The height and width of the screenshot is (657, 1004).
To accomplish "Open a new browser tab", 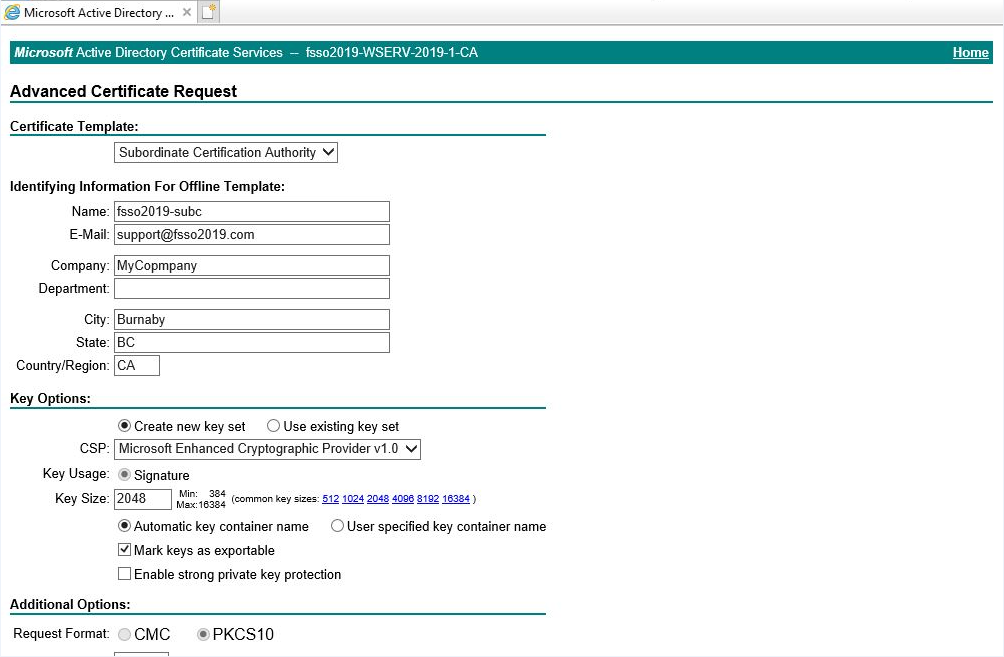I will (209, 12).
